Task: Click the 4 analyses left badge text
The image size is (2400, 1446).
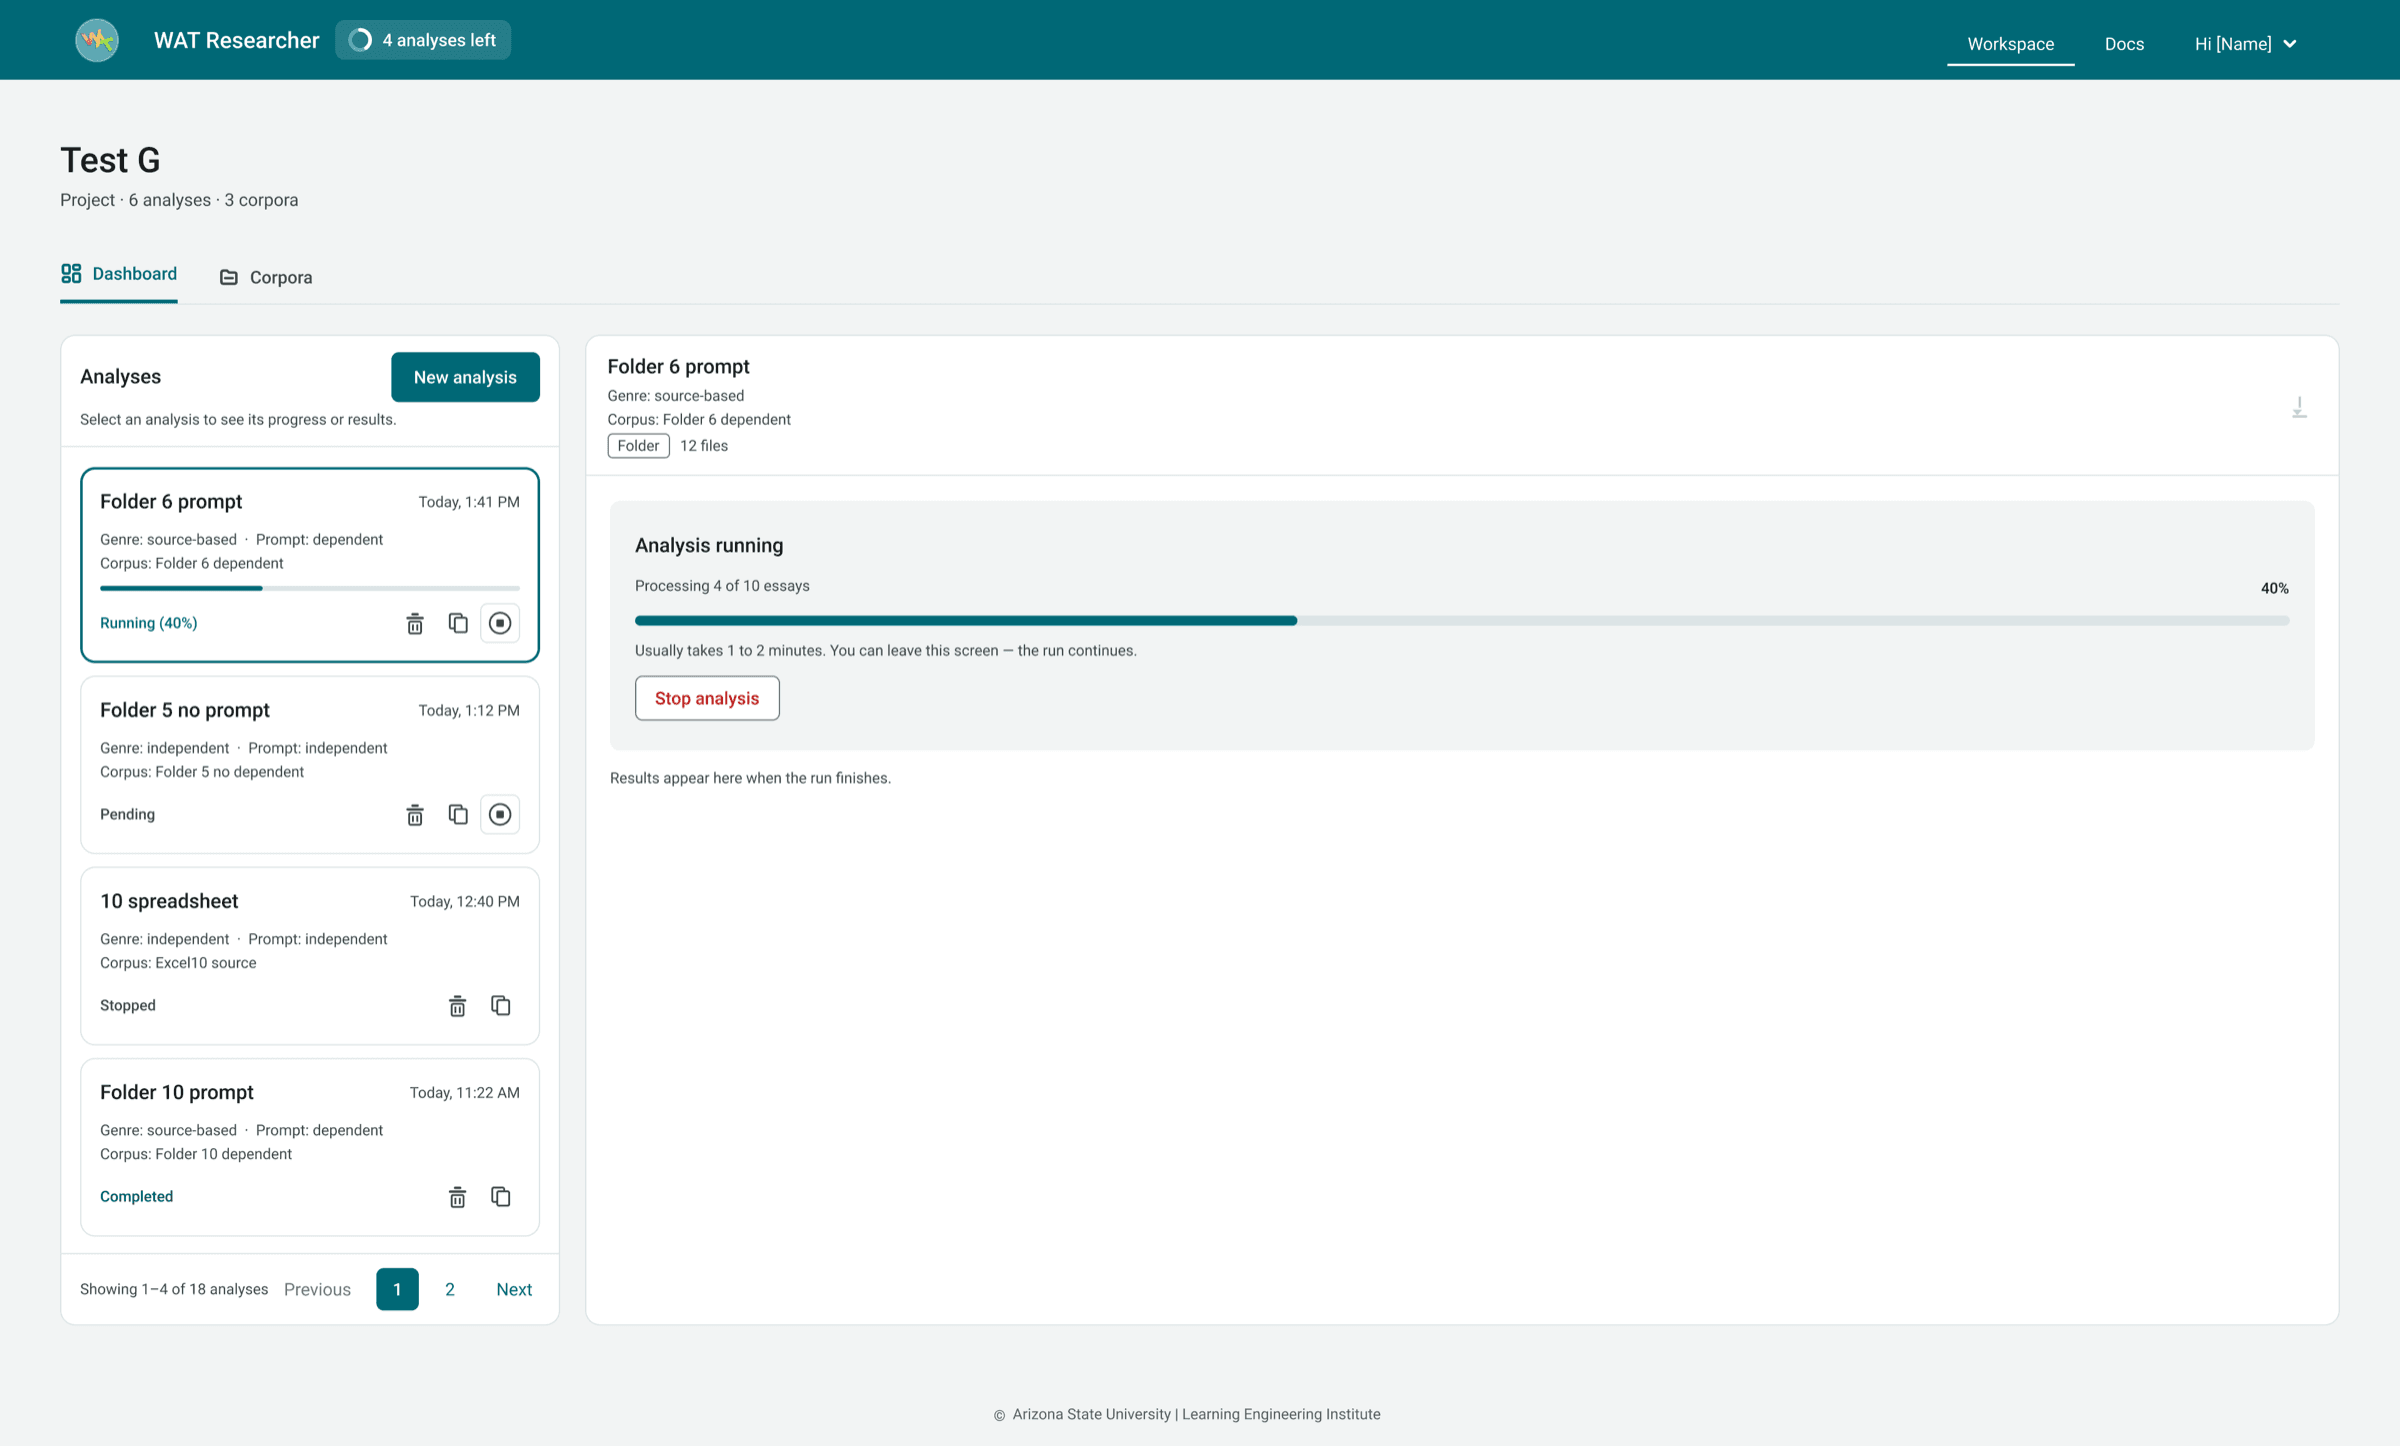Action: 439,40
